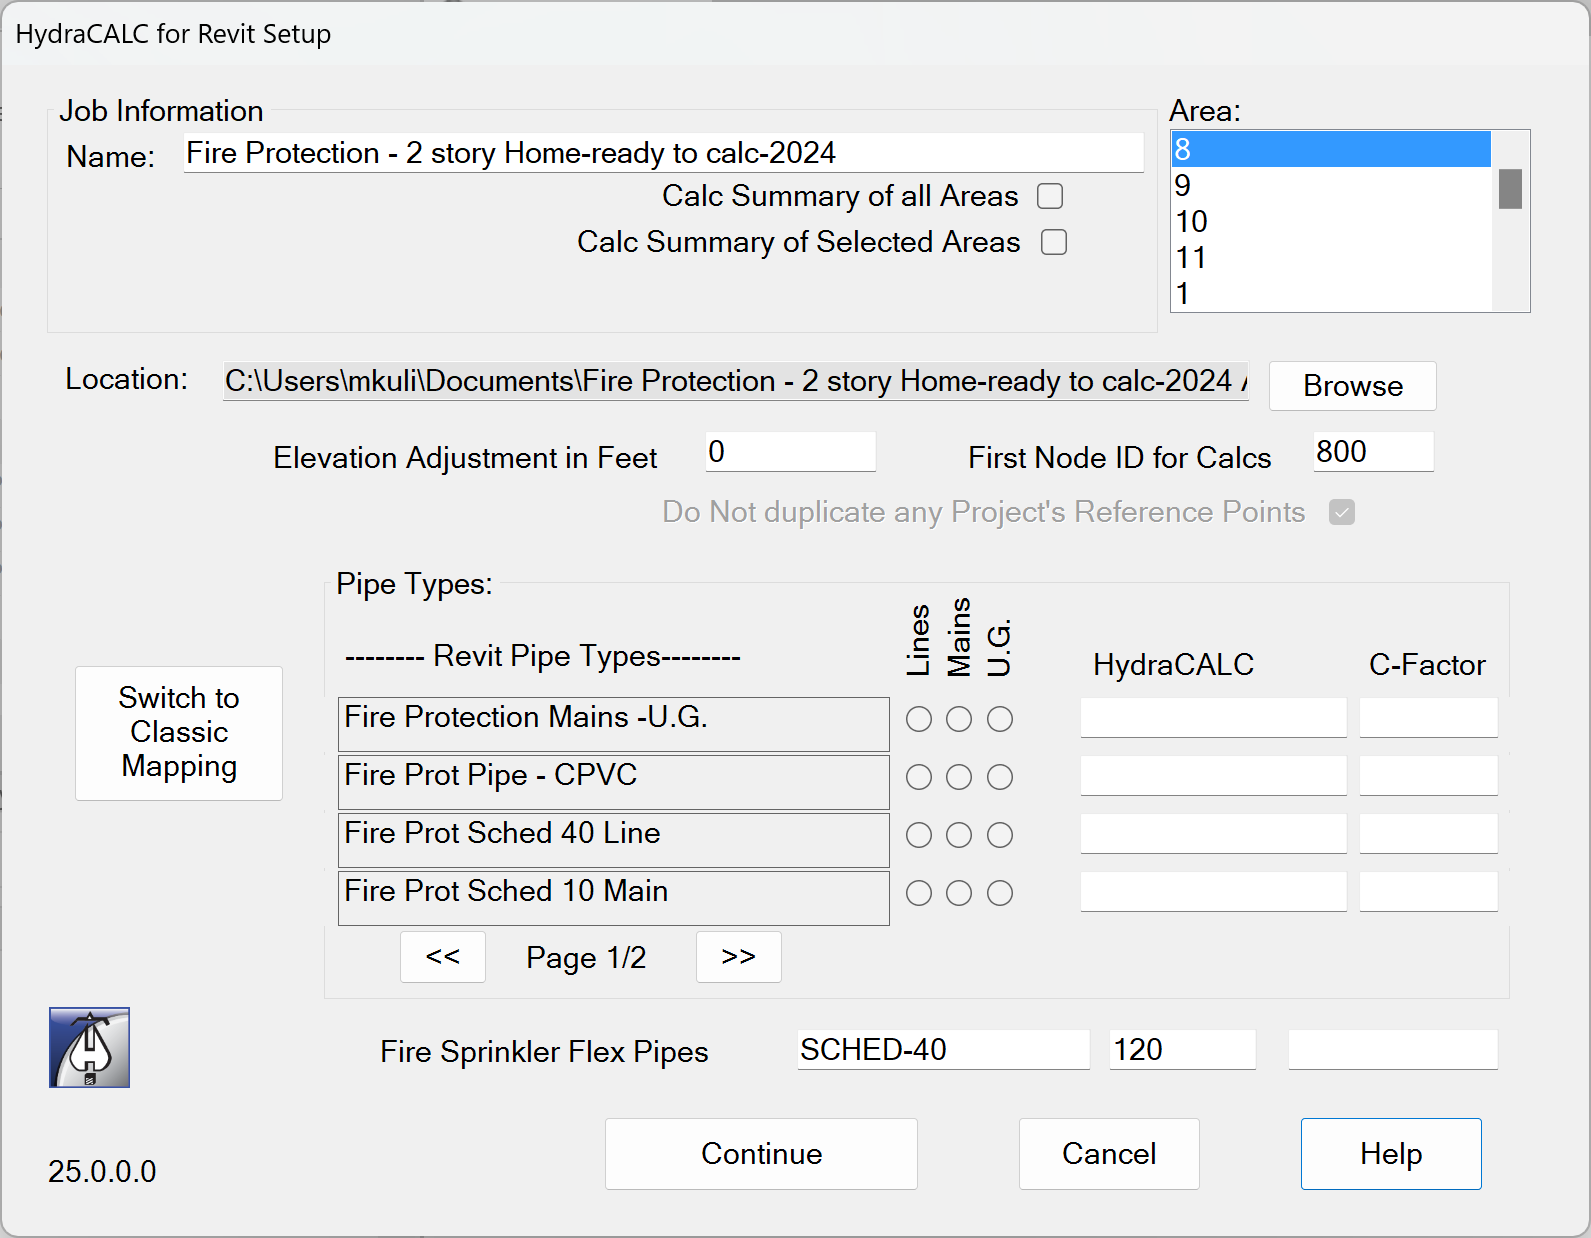
Task: Click the empty flex pipes field after 120
Action: [x=1393, y=1050]
